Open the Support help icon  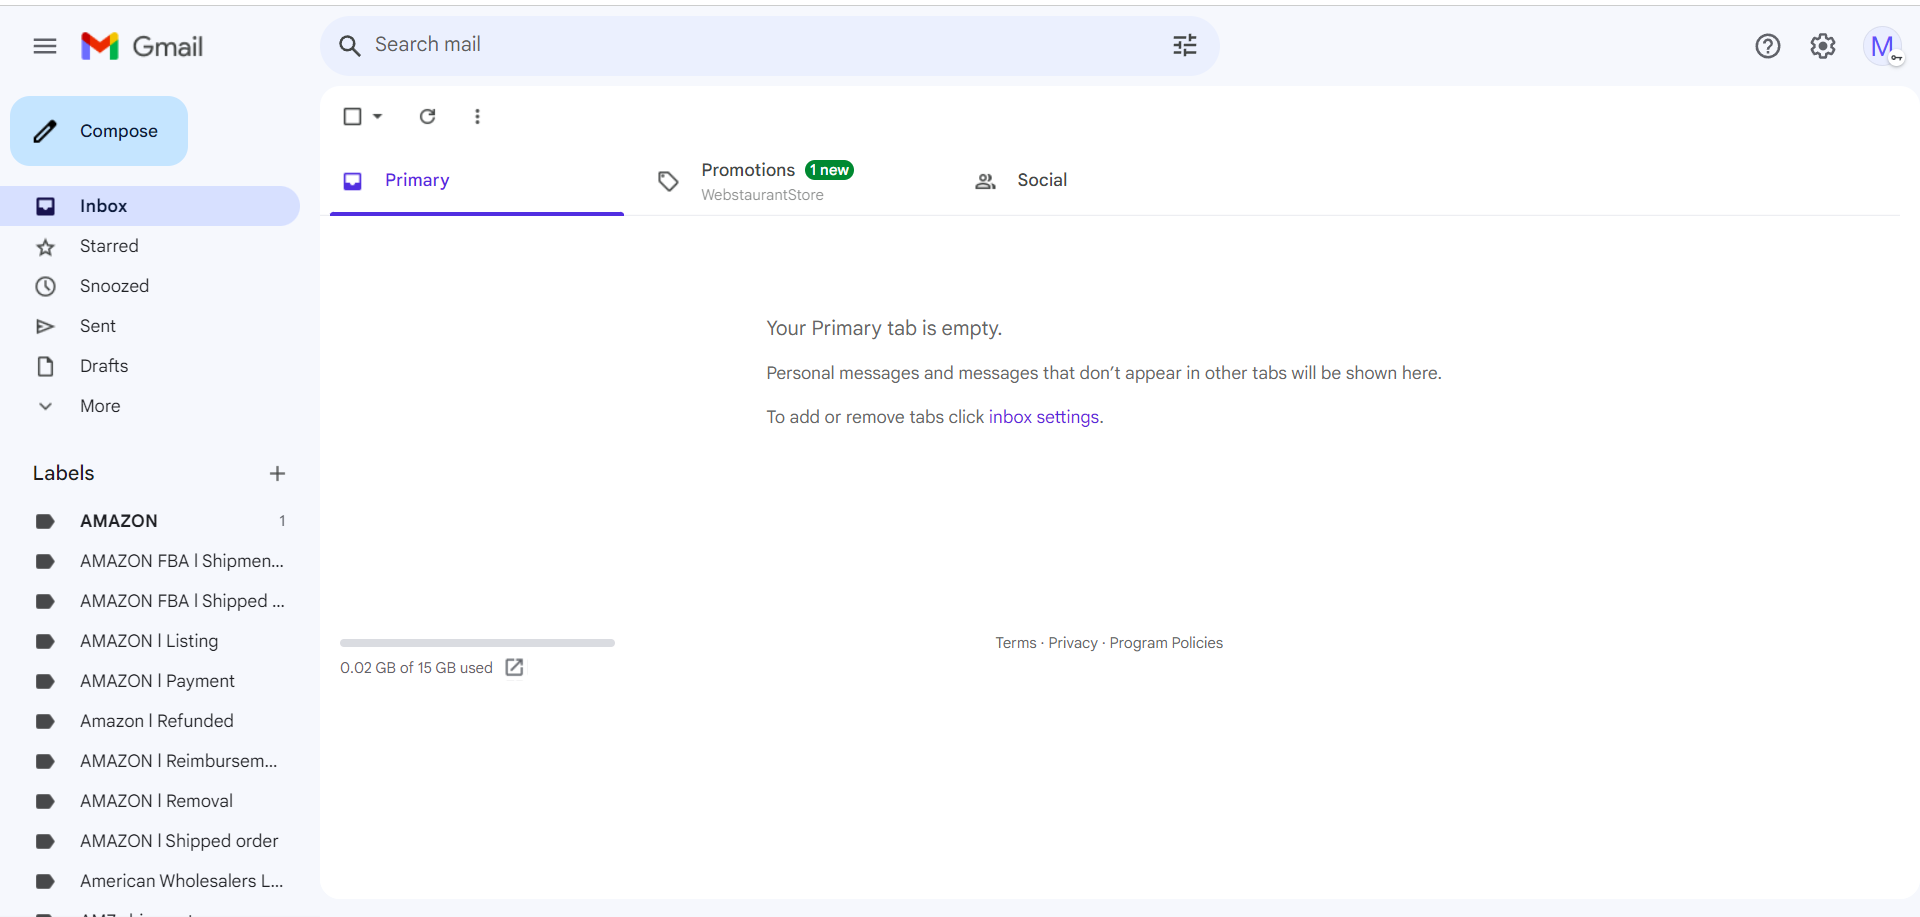coord(1767,46)
